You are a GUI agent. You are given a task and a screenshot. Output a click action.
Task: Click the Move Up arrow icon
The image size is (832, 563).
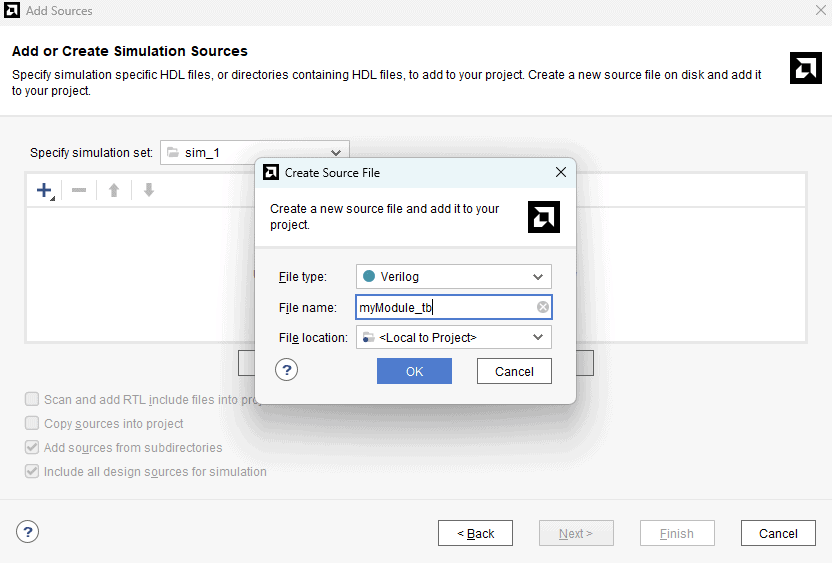[114, 190]
